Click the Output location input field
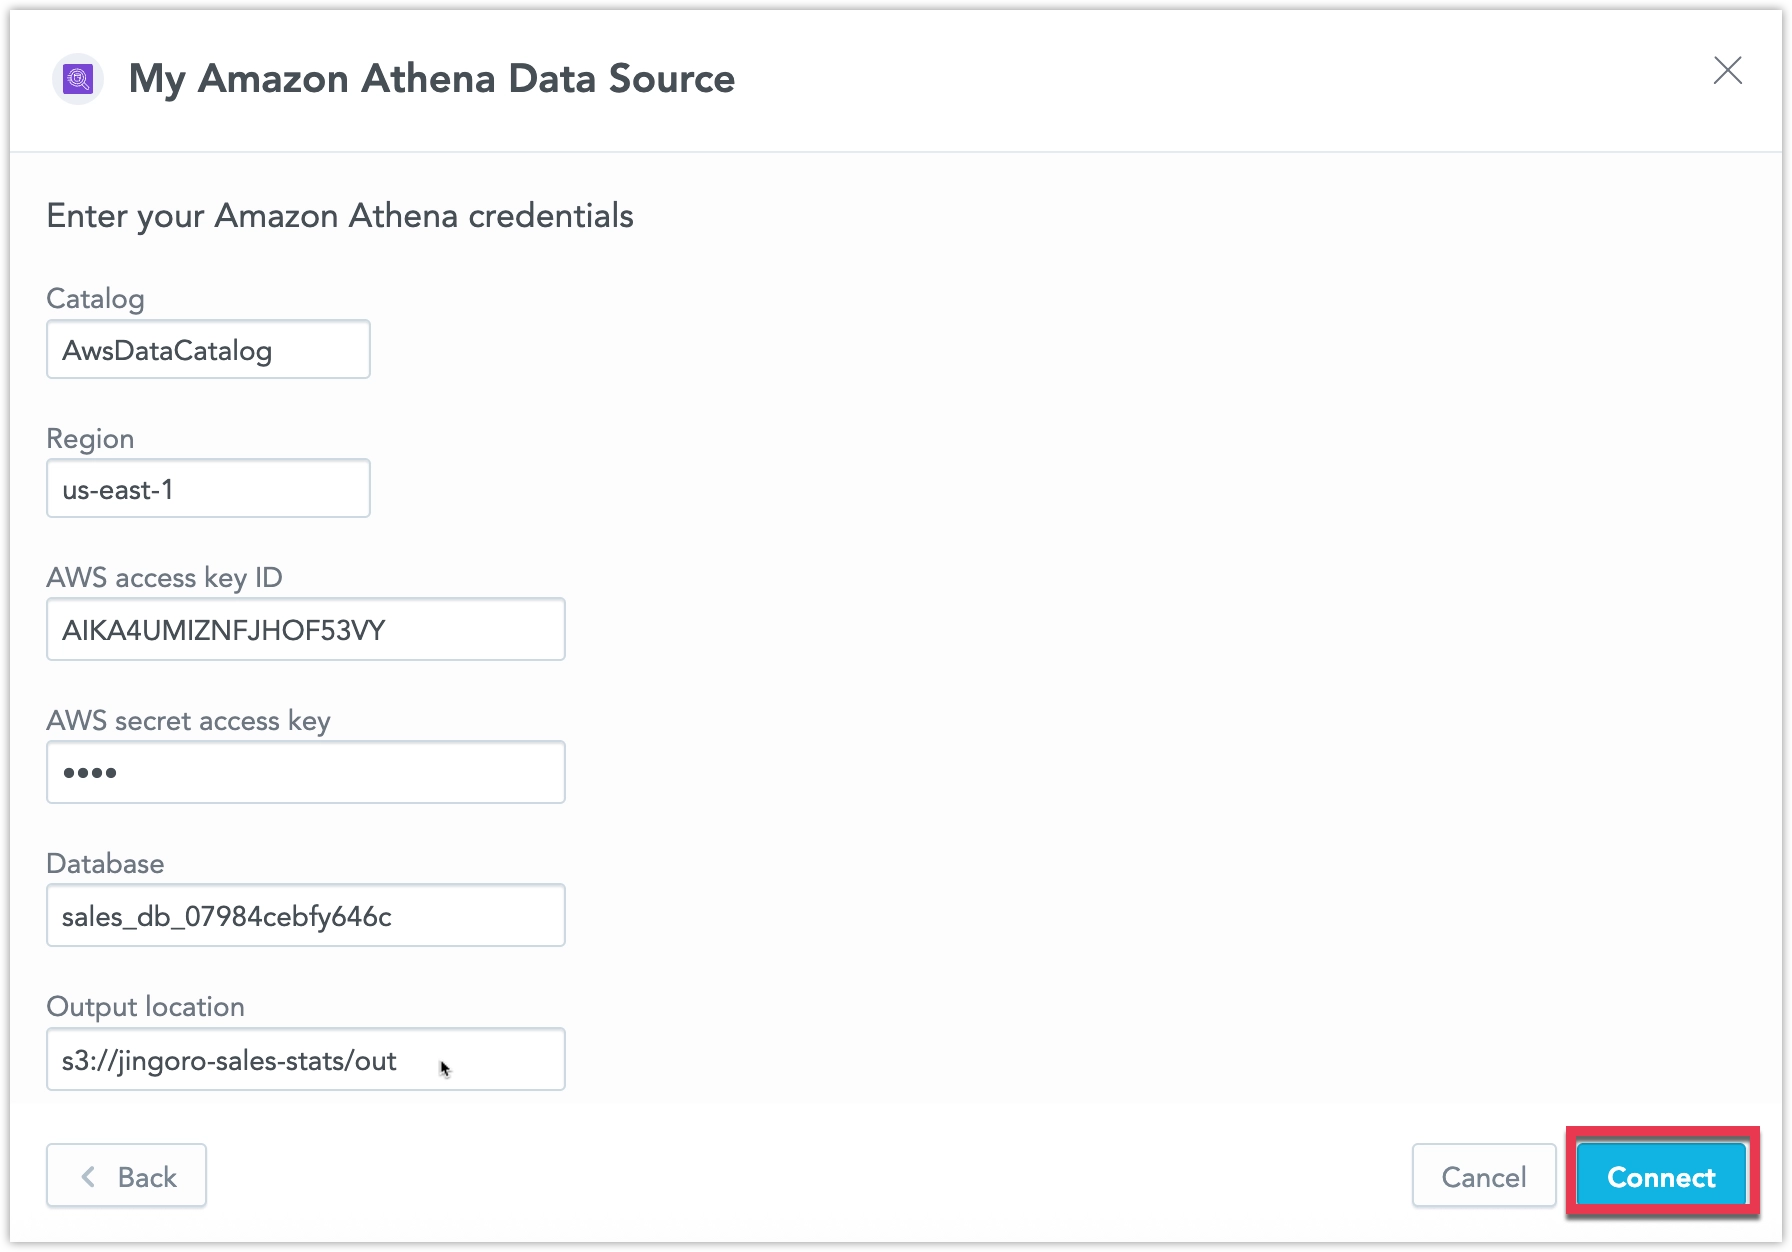 305,1060
